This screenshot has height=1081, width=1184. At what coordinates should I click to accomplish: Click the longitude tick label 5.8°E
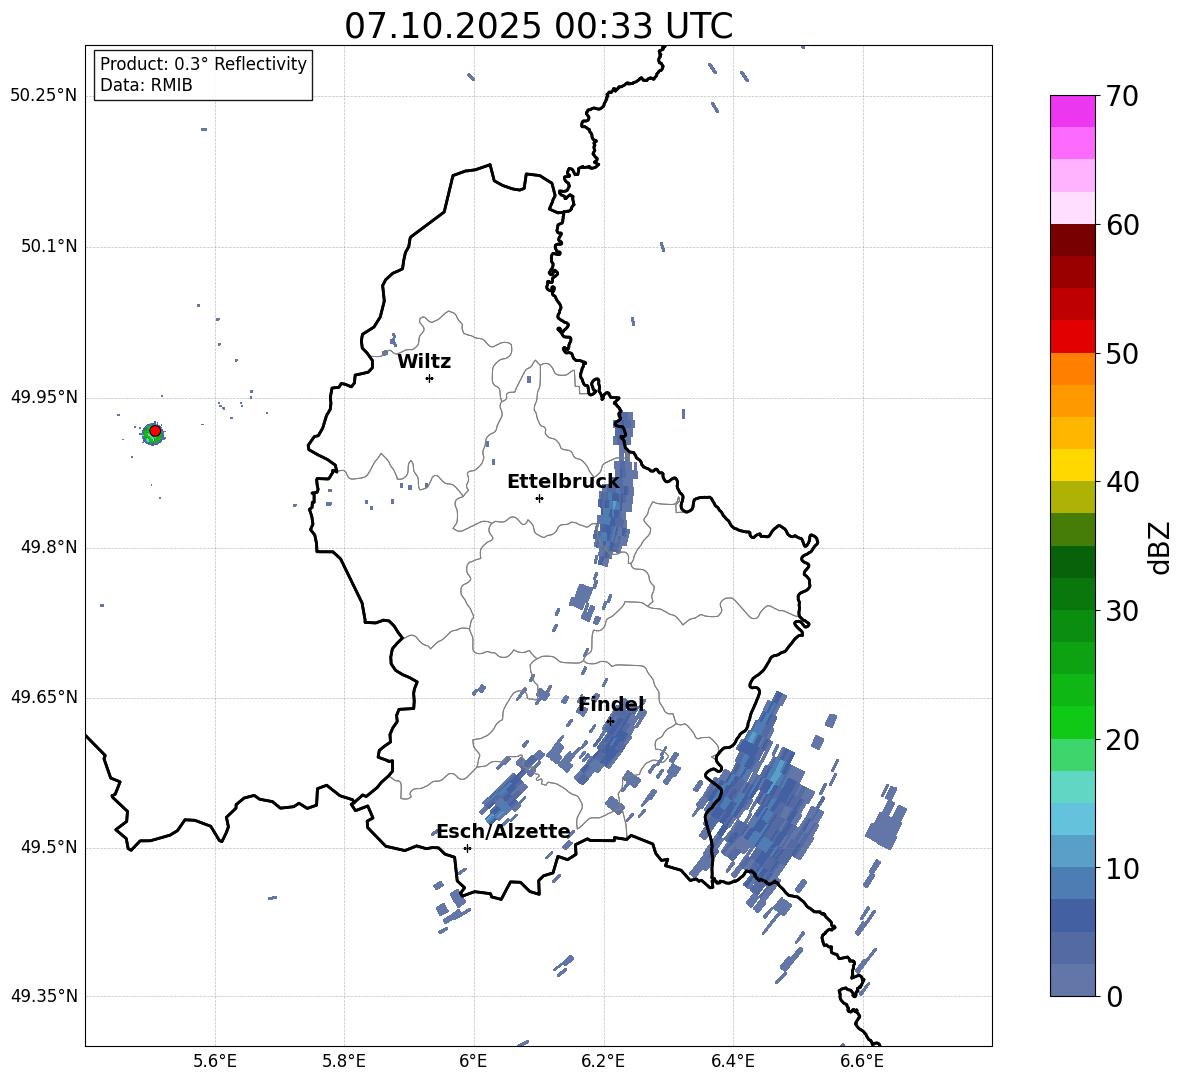(344, 1061)
